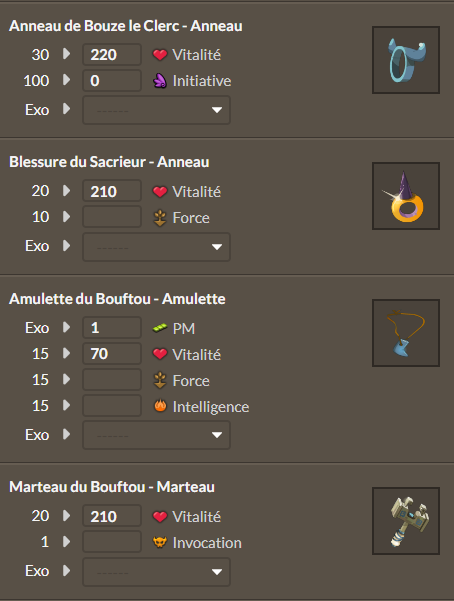Focus the Vitalité field showing 220
454x601 pixels.
pos(112,54)
